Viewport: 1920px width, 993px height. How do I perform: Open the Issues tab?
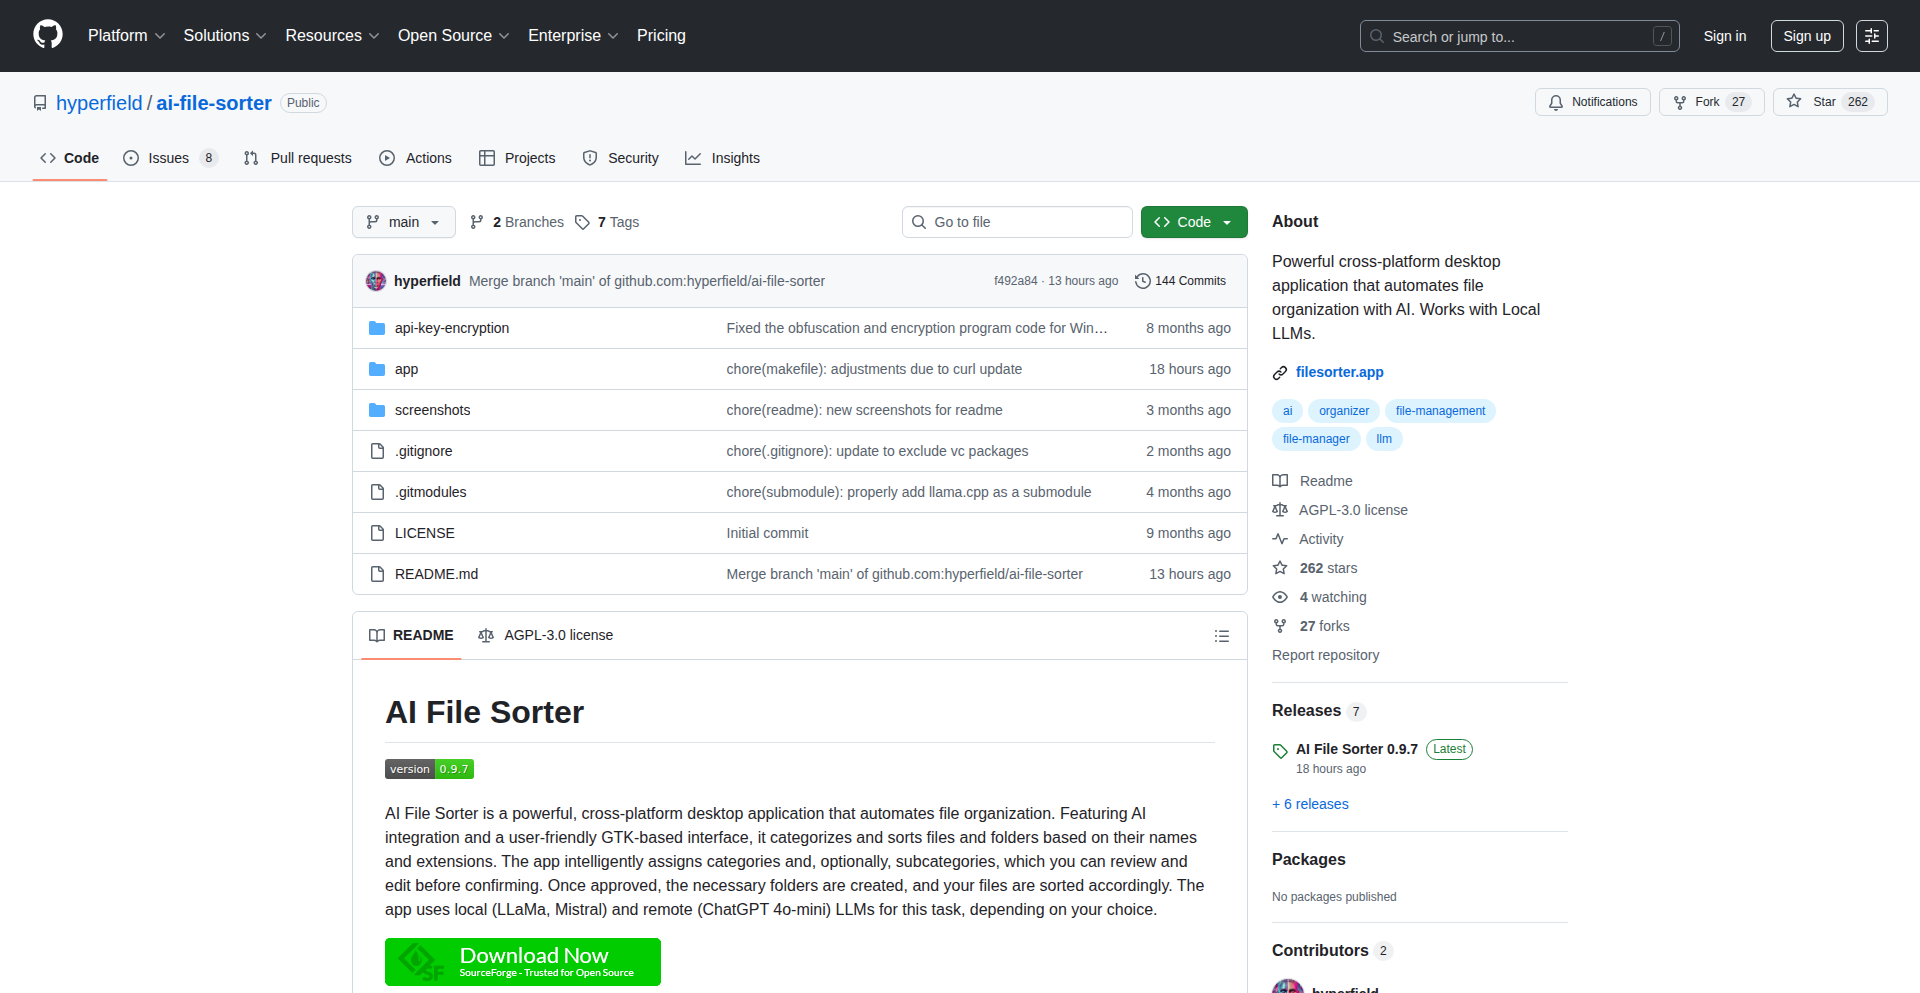[x=170, y=158]
